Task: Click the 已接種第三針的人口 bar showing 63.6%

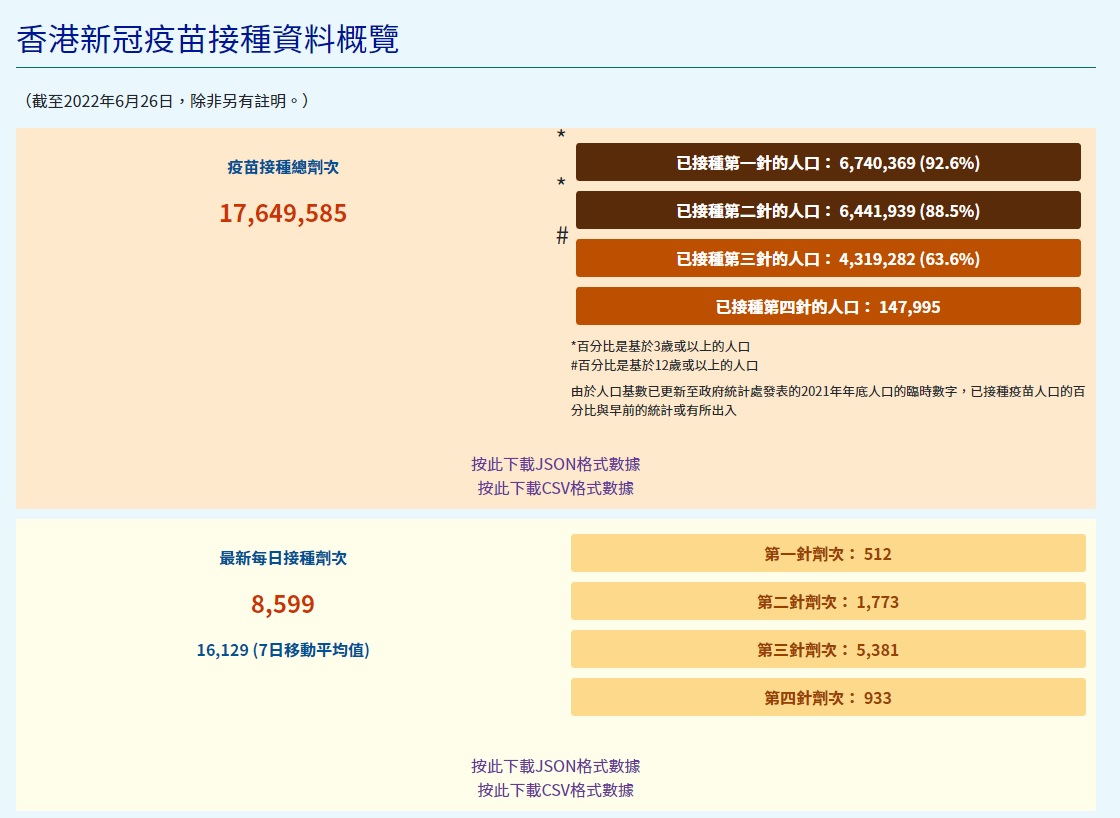Action: (828, 259)
